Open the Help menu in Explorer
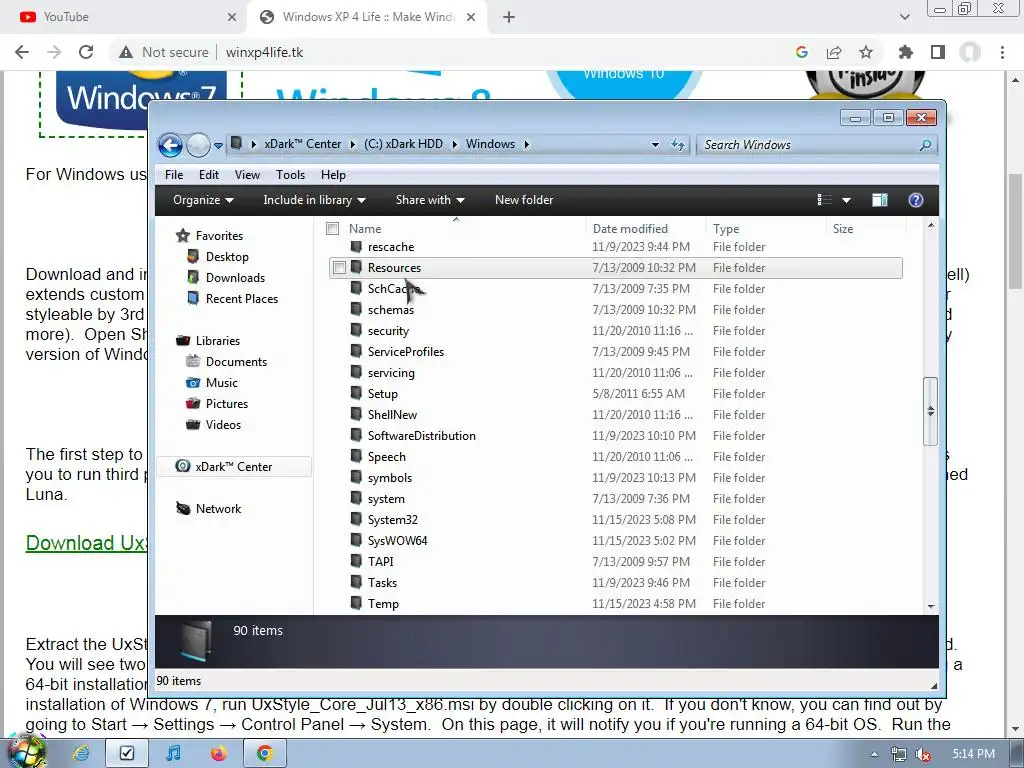Screen dimensions: 1024x768 point(333,175)
